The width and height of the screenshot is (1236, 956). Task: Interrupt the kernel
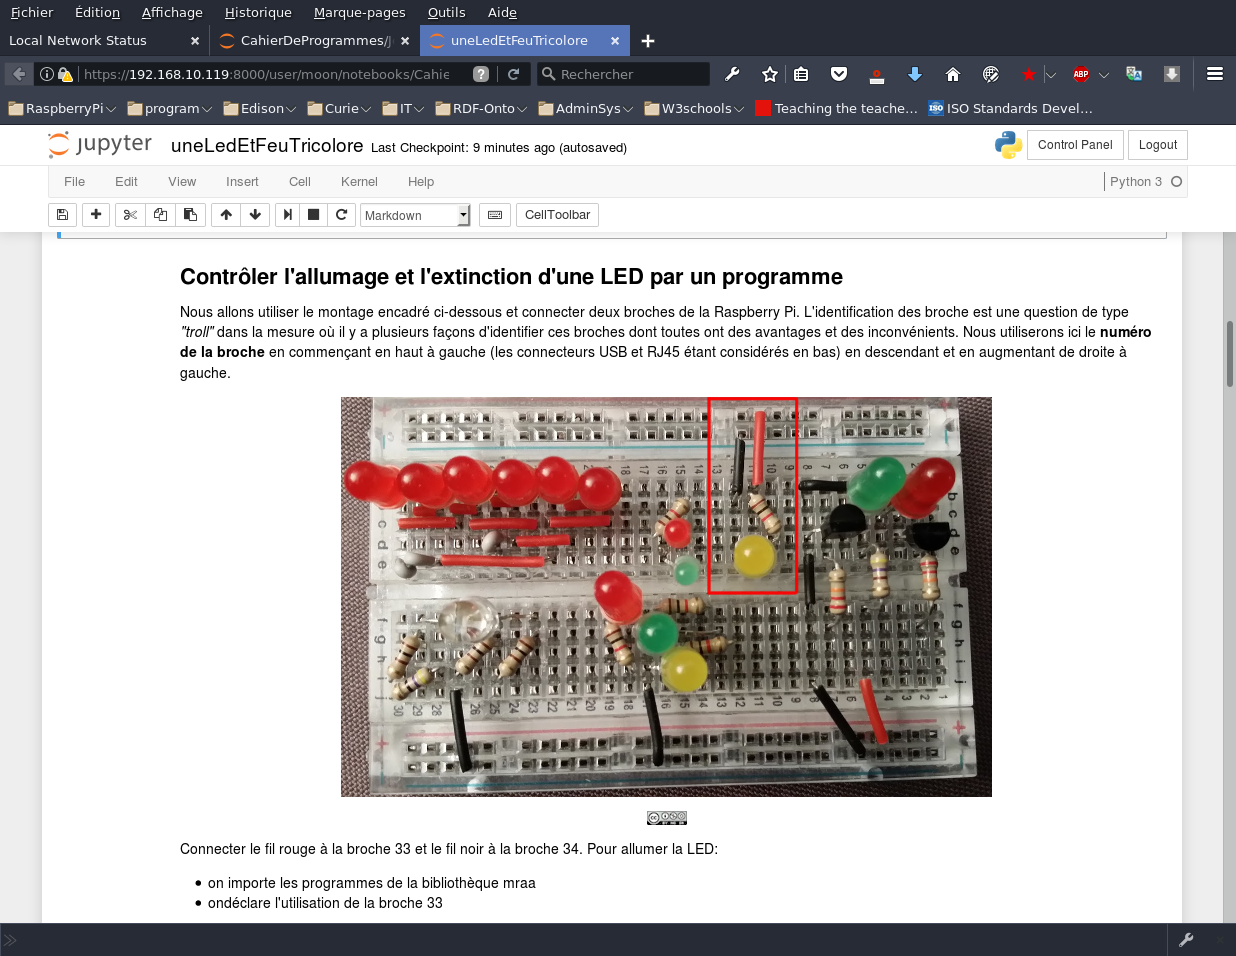313,214
